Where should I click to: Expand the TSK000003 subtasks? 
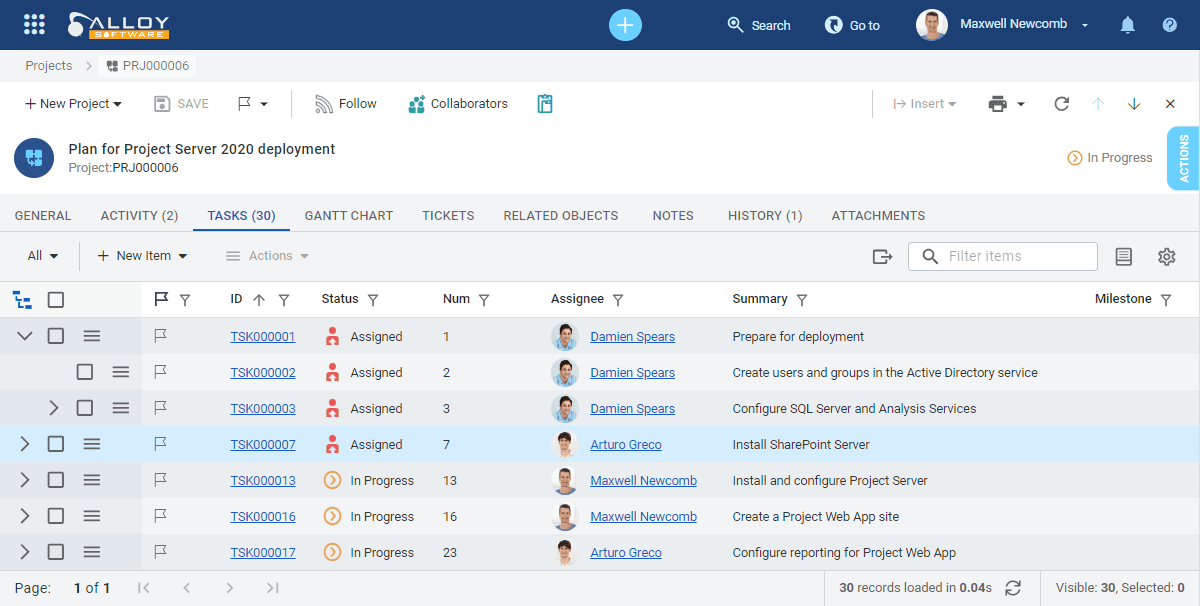click(x=54, y=408)
